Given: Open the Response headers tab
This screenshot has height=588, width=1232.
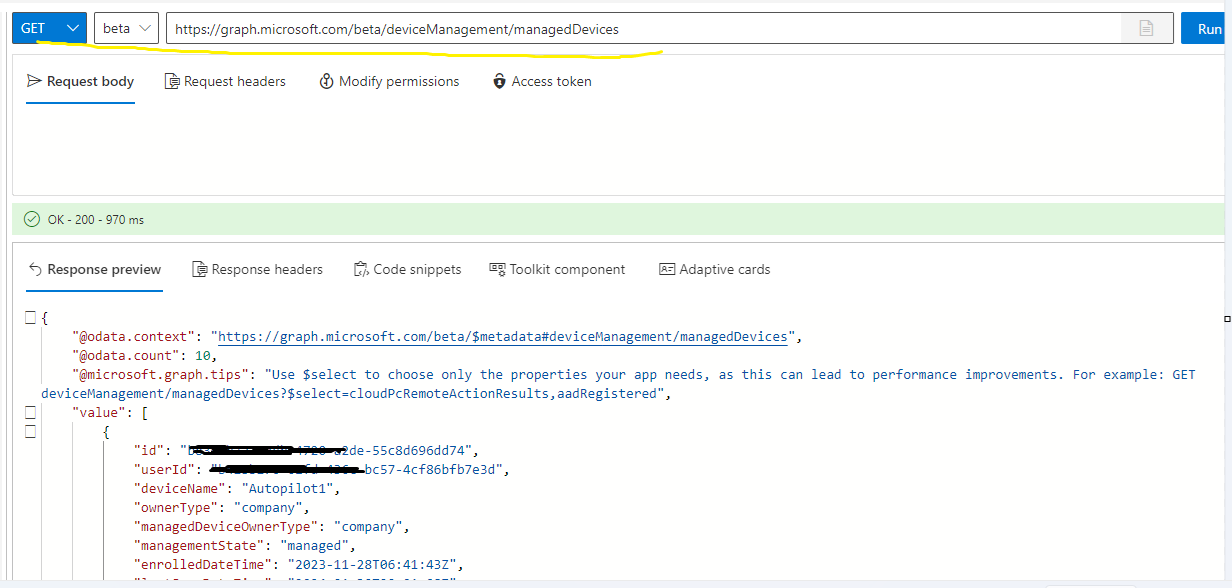Looking at the screenshot, I should [258, 270].
